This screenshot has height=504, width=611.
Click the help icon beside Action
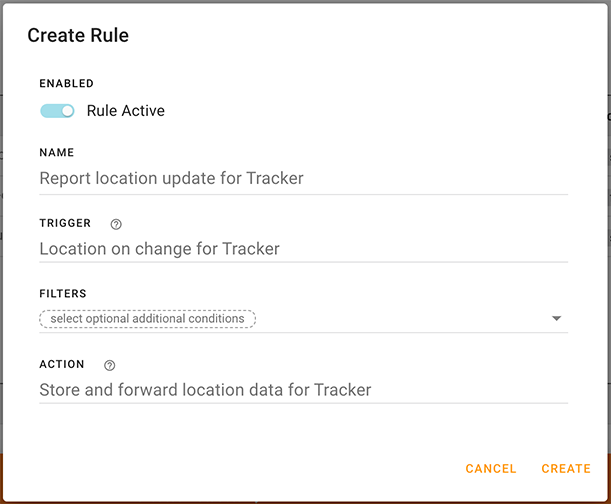tap(110, 365)
